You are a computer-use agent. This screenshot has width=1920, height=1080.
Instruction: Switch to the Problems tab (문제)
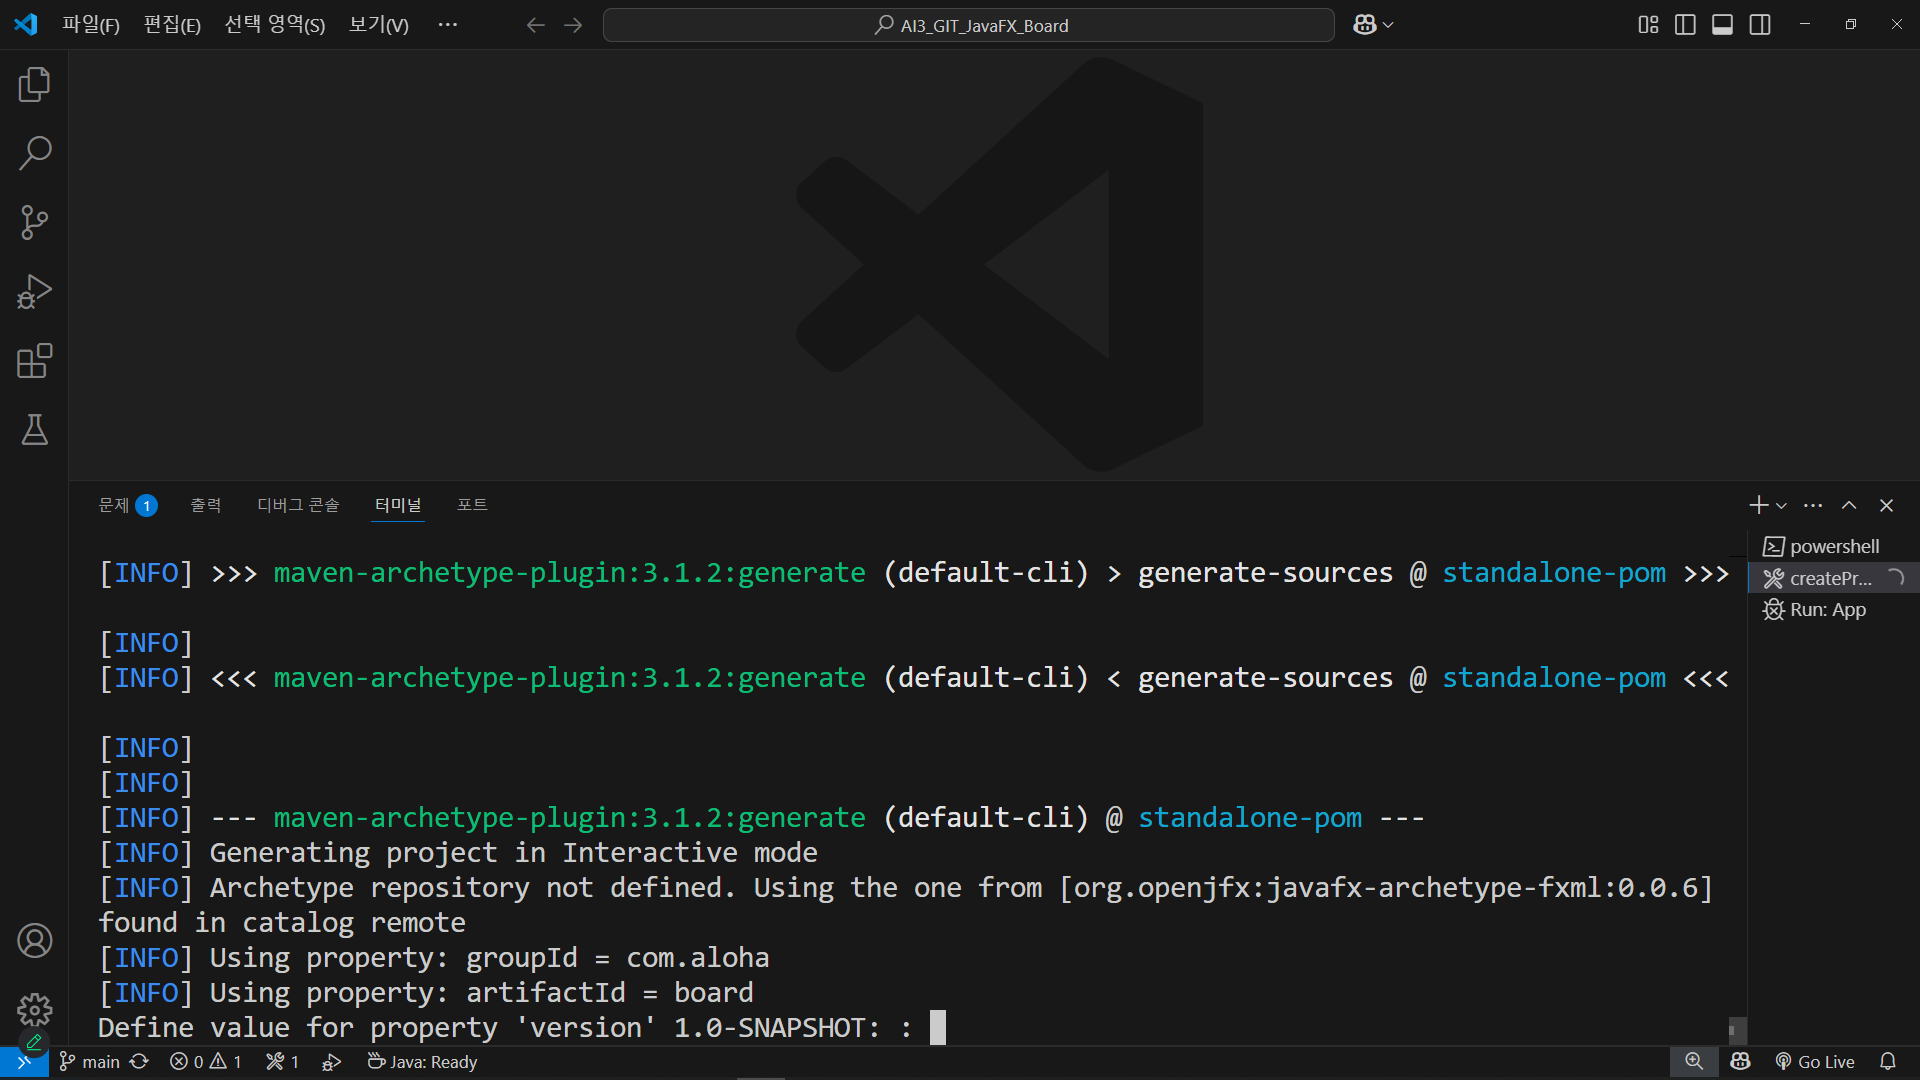point(126,505)
